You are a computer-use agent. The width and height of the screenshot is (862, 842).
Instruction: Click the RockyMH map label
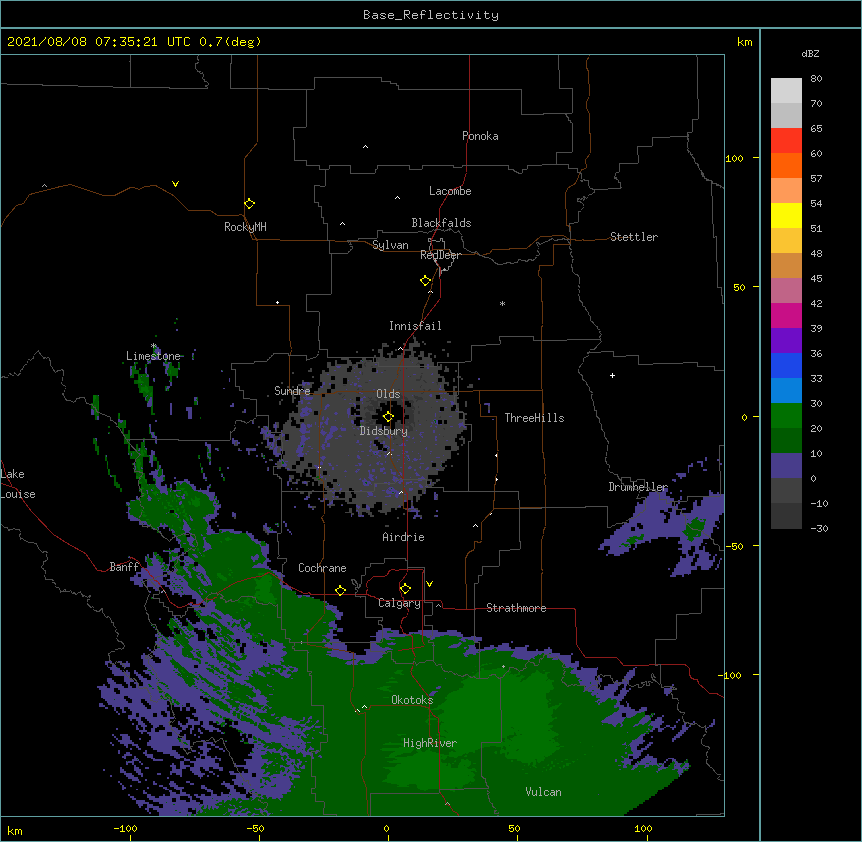(x=245, y=227)
